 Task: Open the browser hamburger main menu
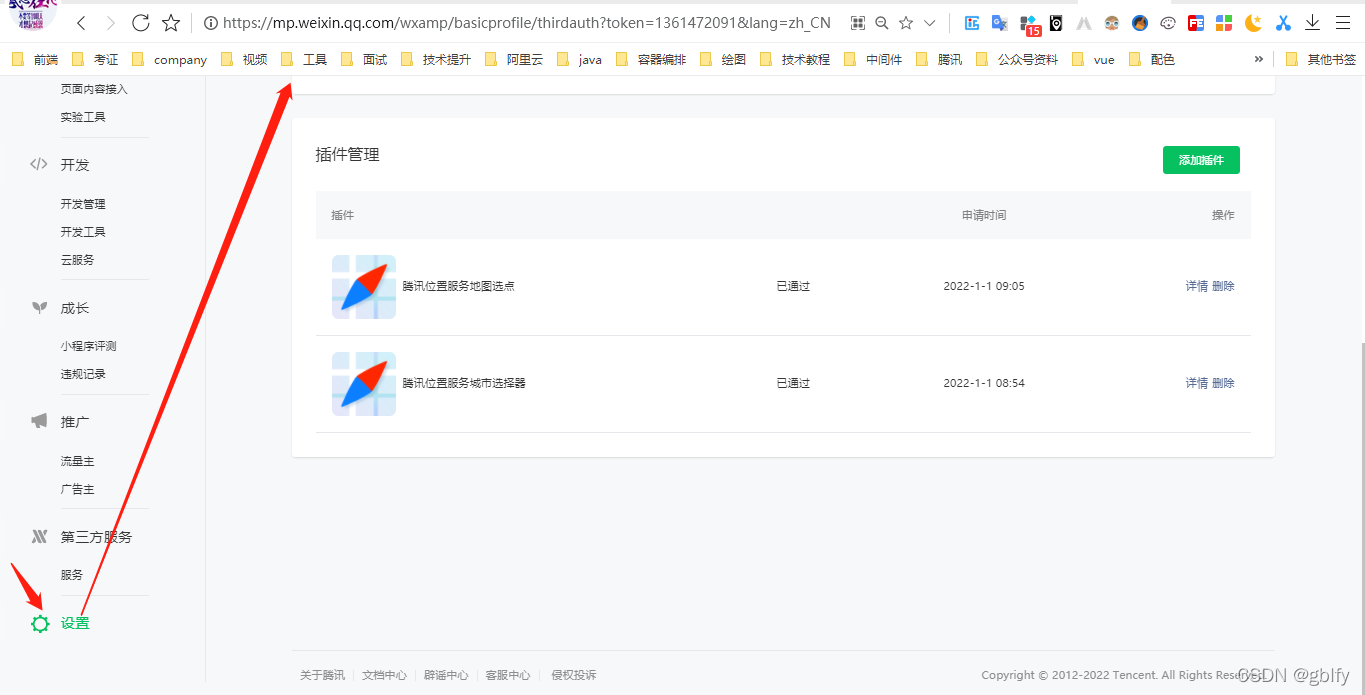pos(1342,22)
